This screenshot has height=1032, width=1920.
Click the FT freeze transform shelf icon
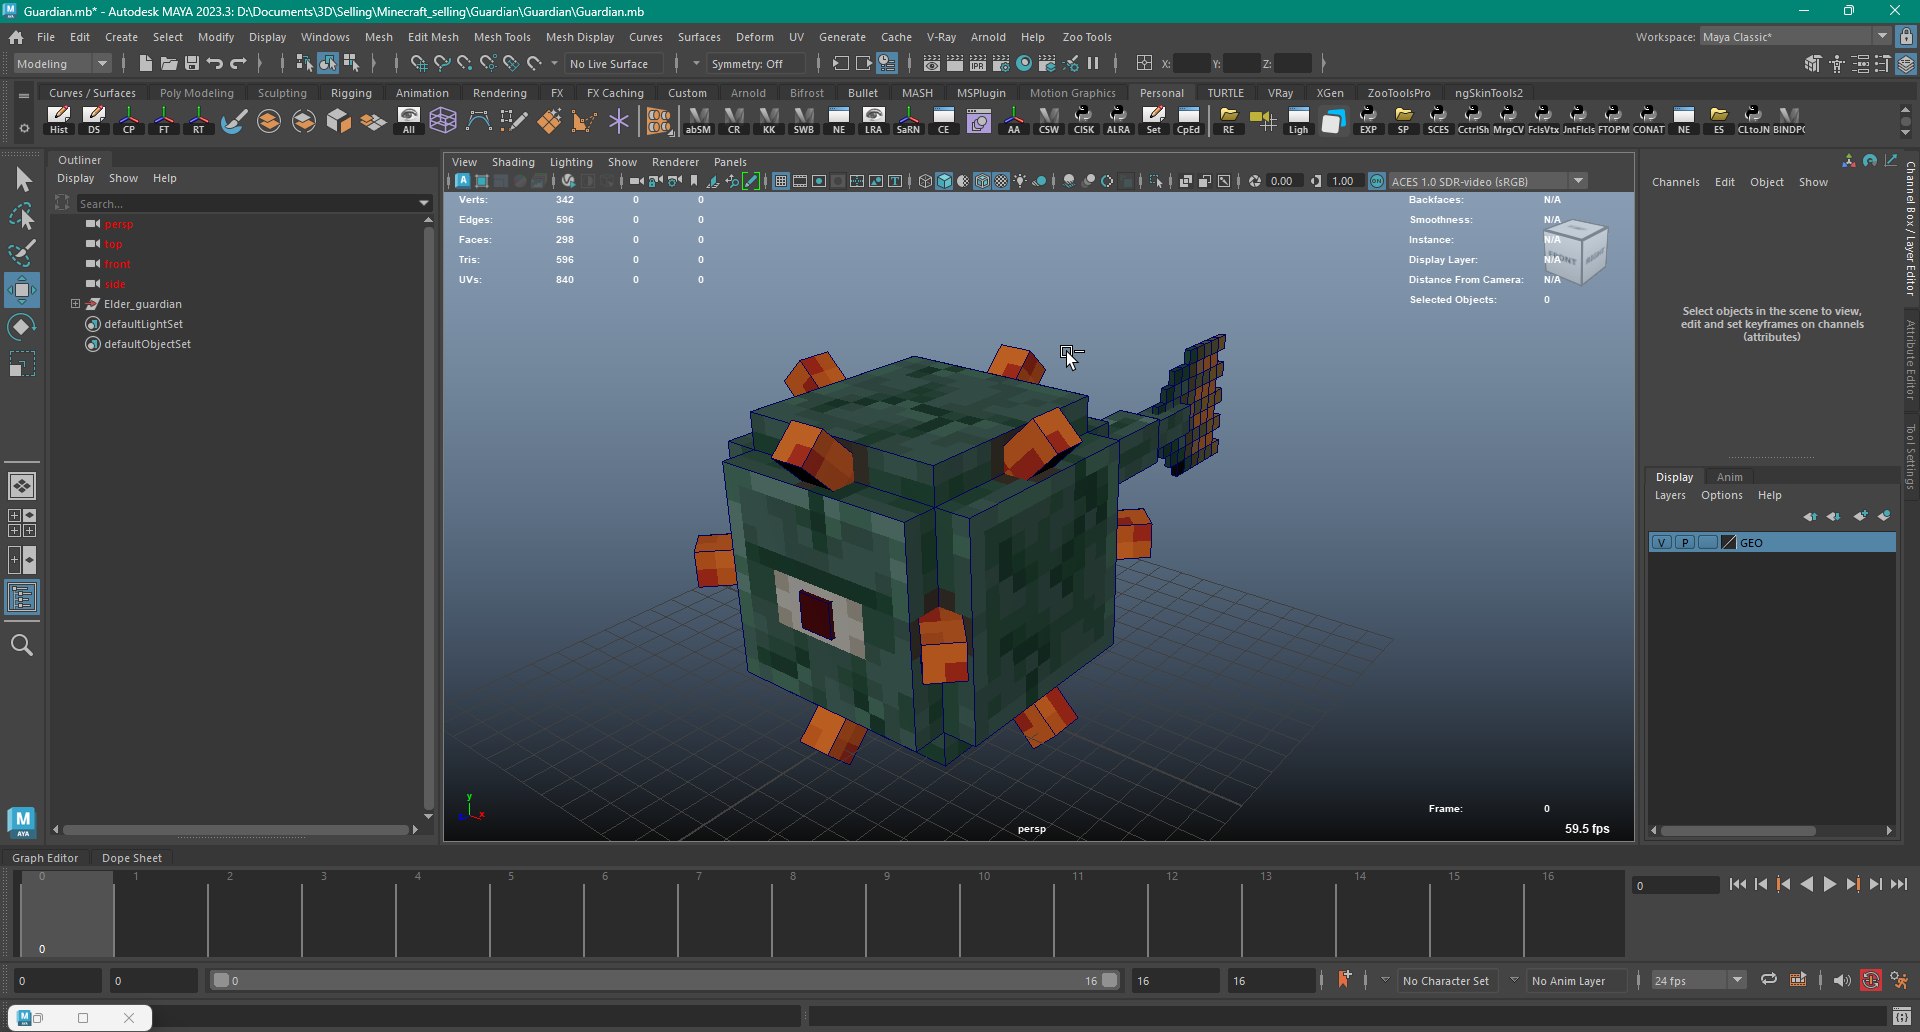164,120
